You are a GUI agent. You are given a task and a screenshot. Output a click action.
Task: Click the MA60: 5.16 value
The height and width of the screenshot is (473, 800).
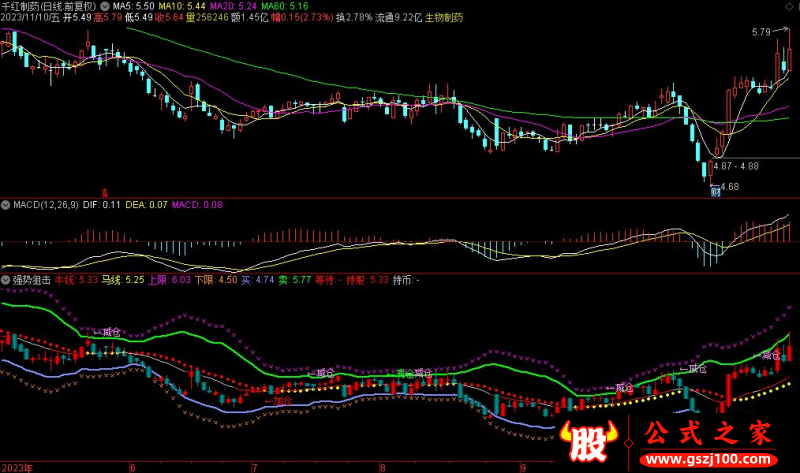click(285, 6)
